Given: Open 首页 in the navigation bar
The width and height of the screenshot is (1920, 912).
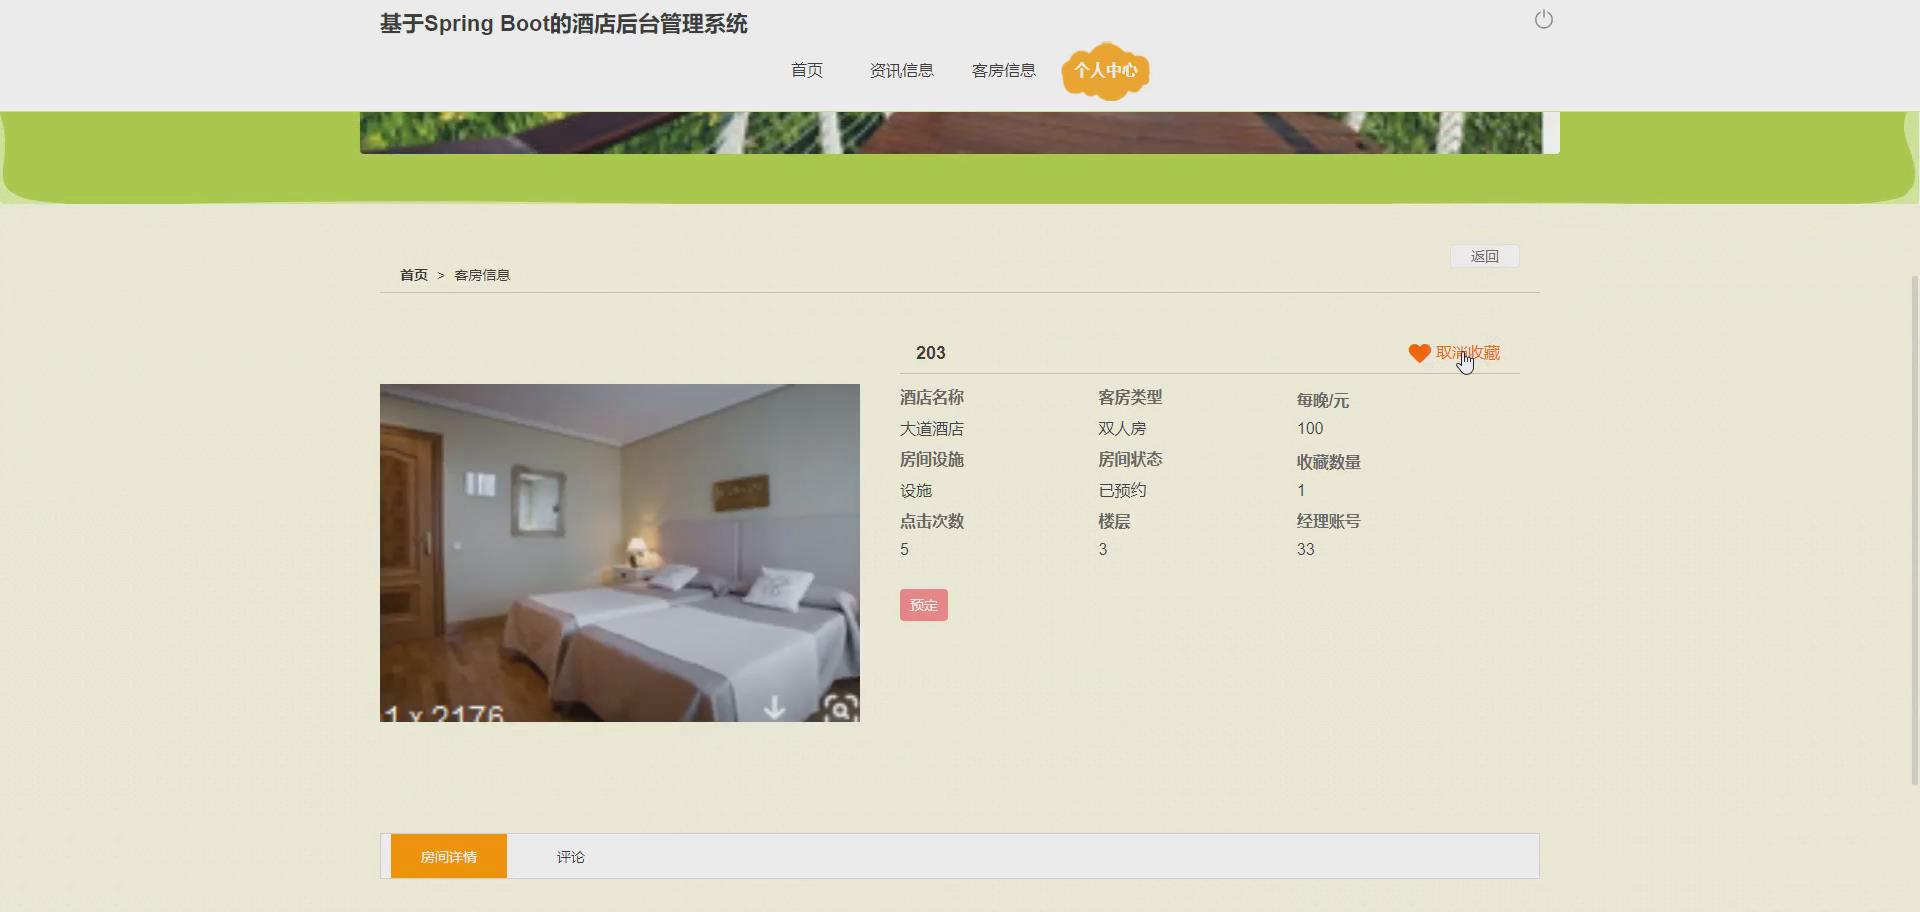Looking at the screenshot, I should coord(806,70).
